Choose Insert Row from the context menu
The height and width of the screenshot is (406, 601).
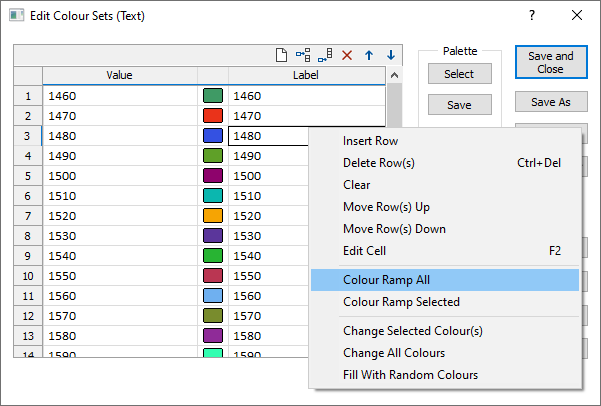click(445, 141)
